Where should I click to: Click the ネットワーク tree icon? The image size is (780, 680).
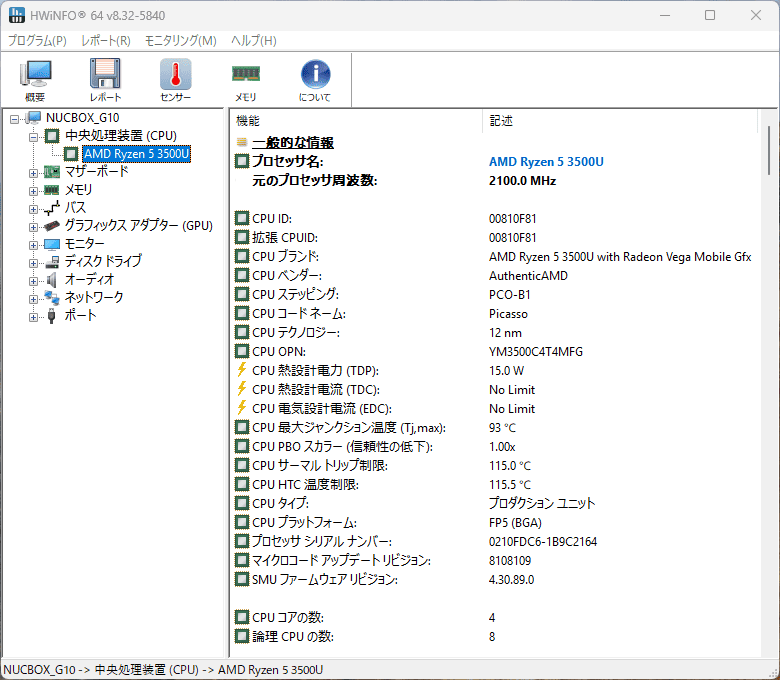pos(52,298)
